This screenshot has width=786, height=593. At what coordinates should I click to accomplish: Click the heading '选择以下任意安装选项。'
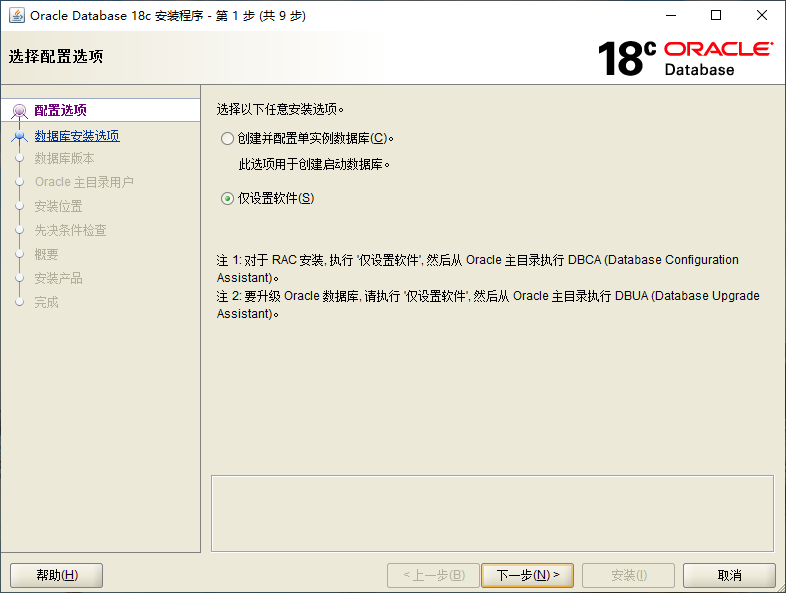280,109
